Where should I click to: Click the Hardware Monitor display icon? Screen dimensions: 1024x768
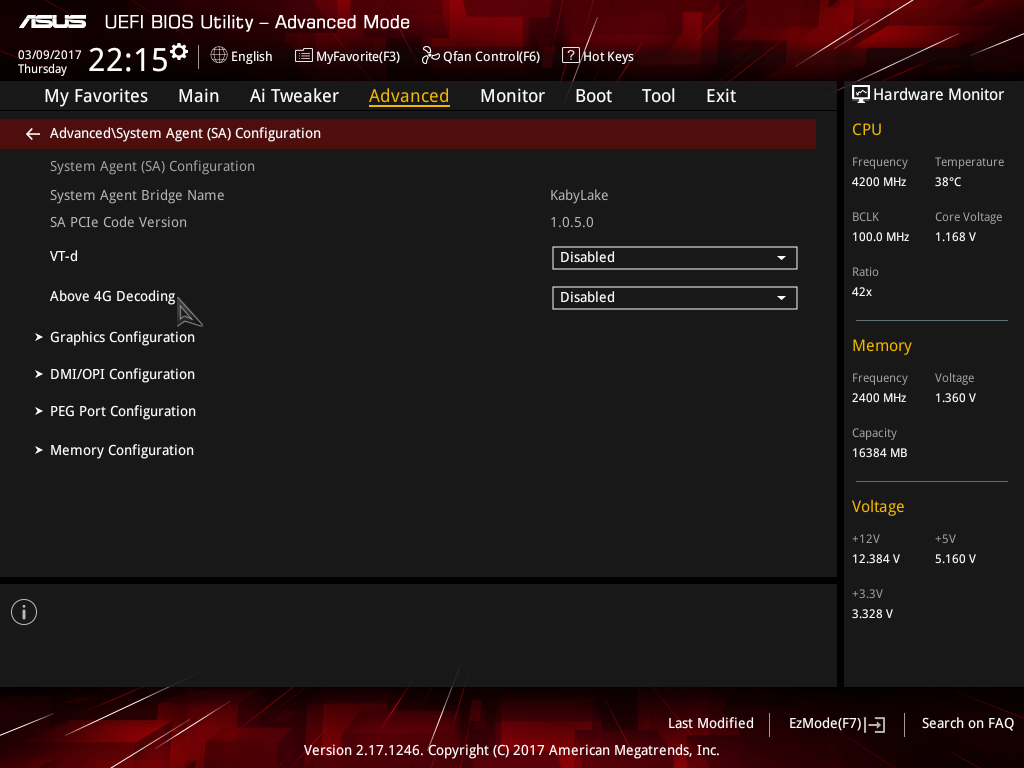861,94
